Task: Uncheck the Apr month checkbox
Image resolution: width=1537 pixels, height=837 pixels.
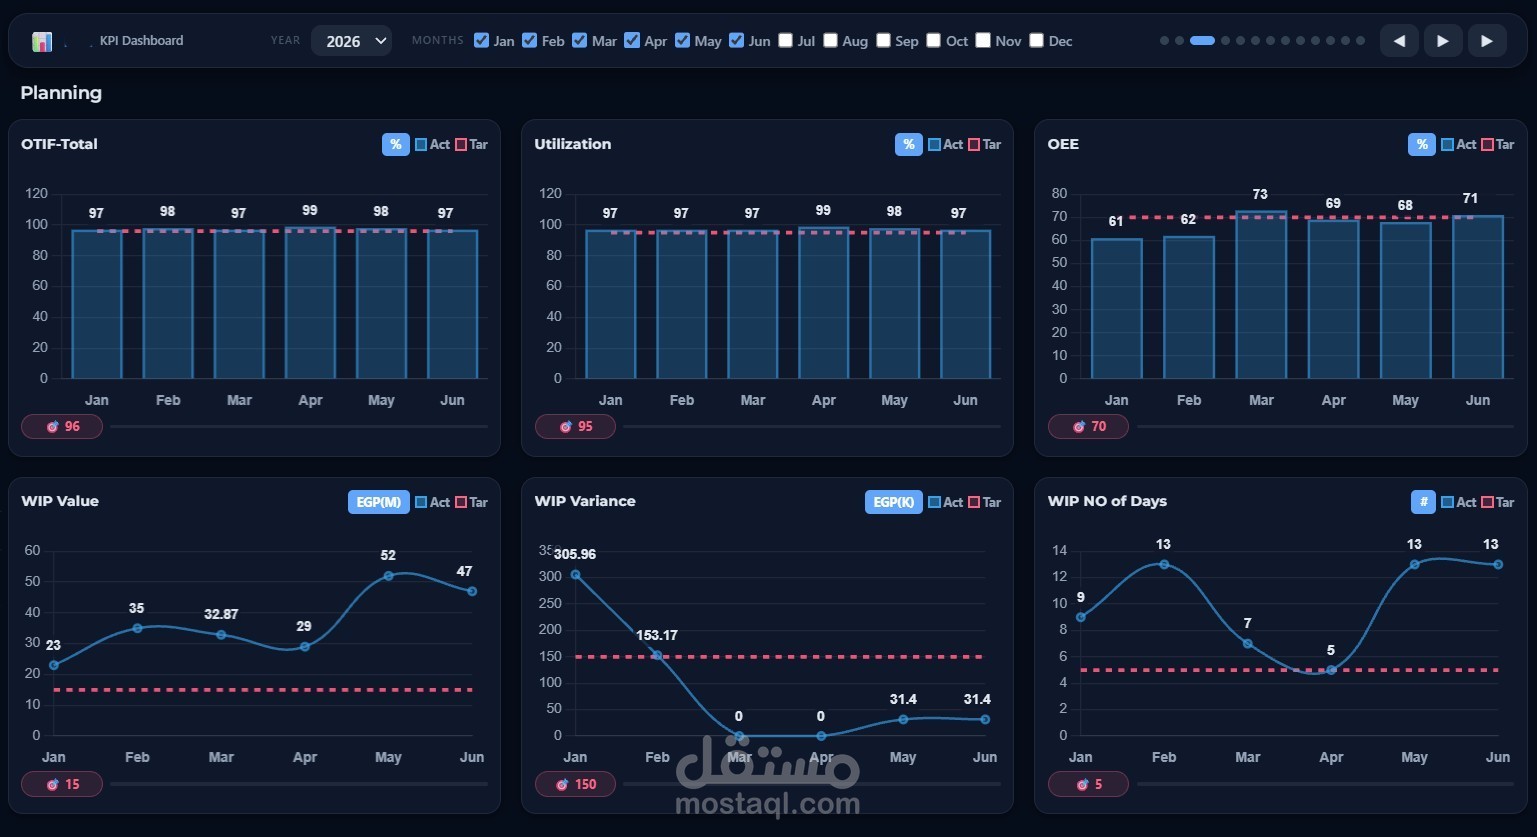Action: pyautogui.click(x=632, y=40)
